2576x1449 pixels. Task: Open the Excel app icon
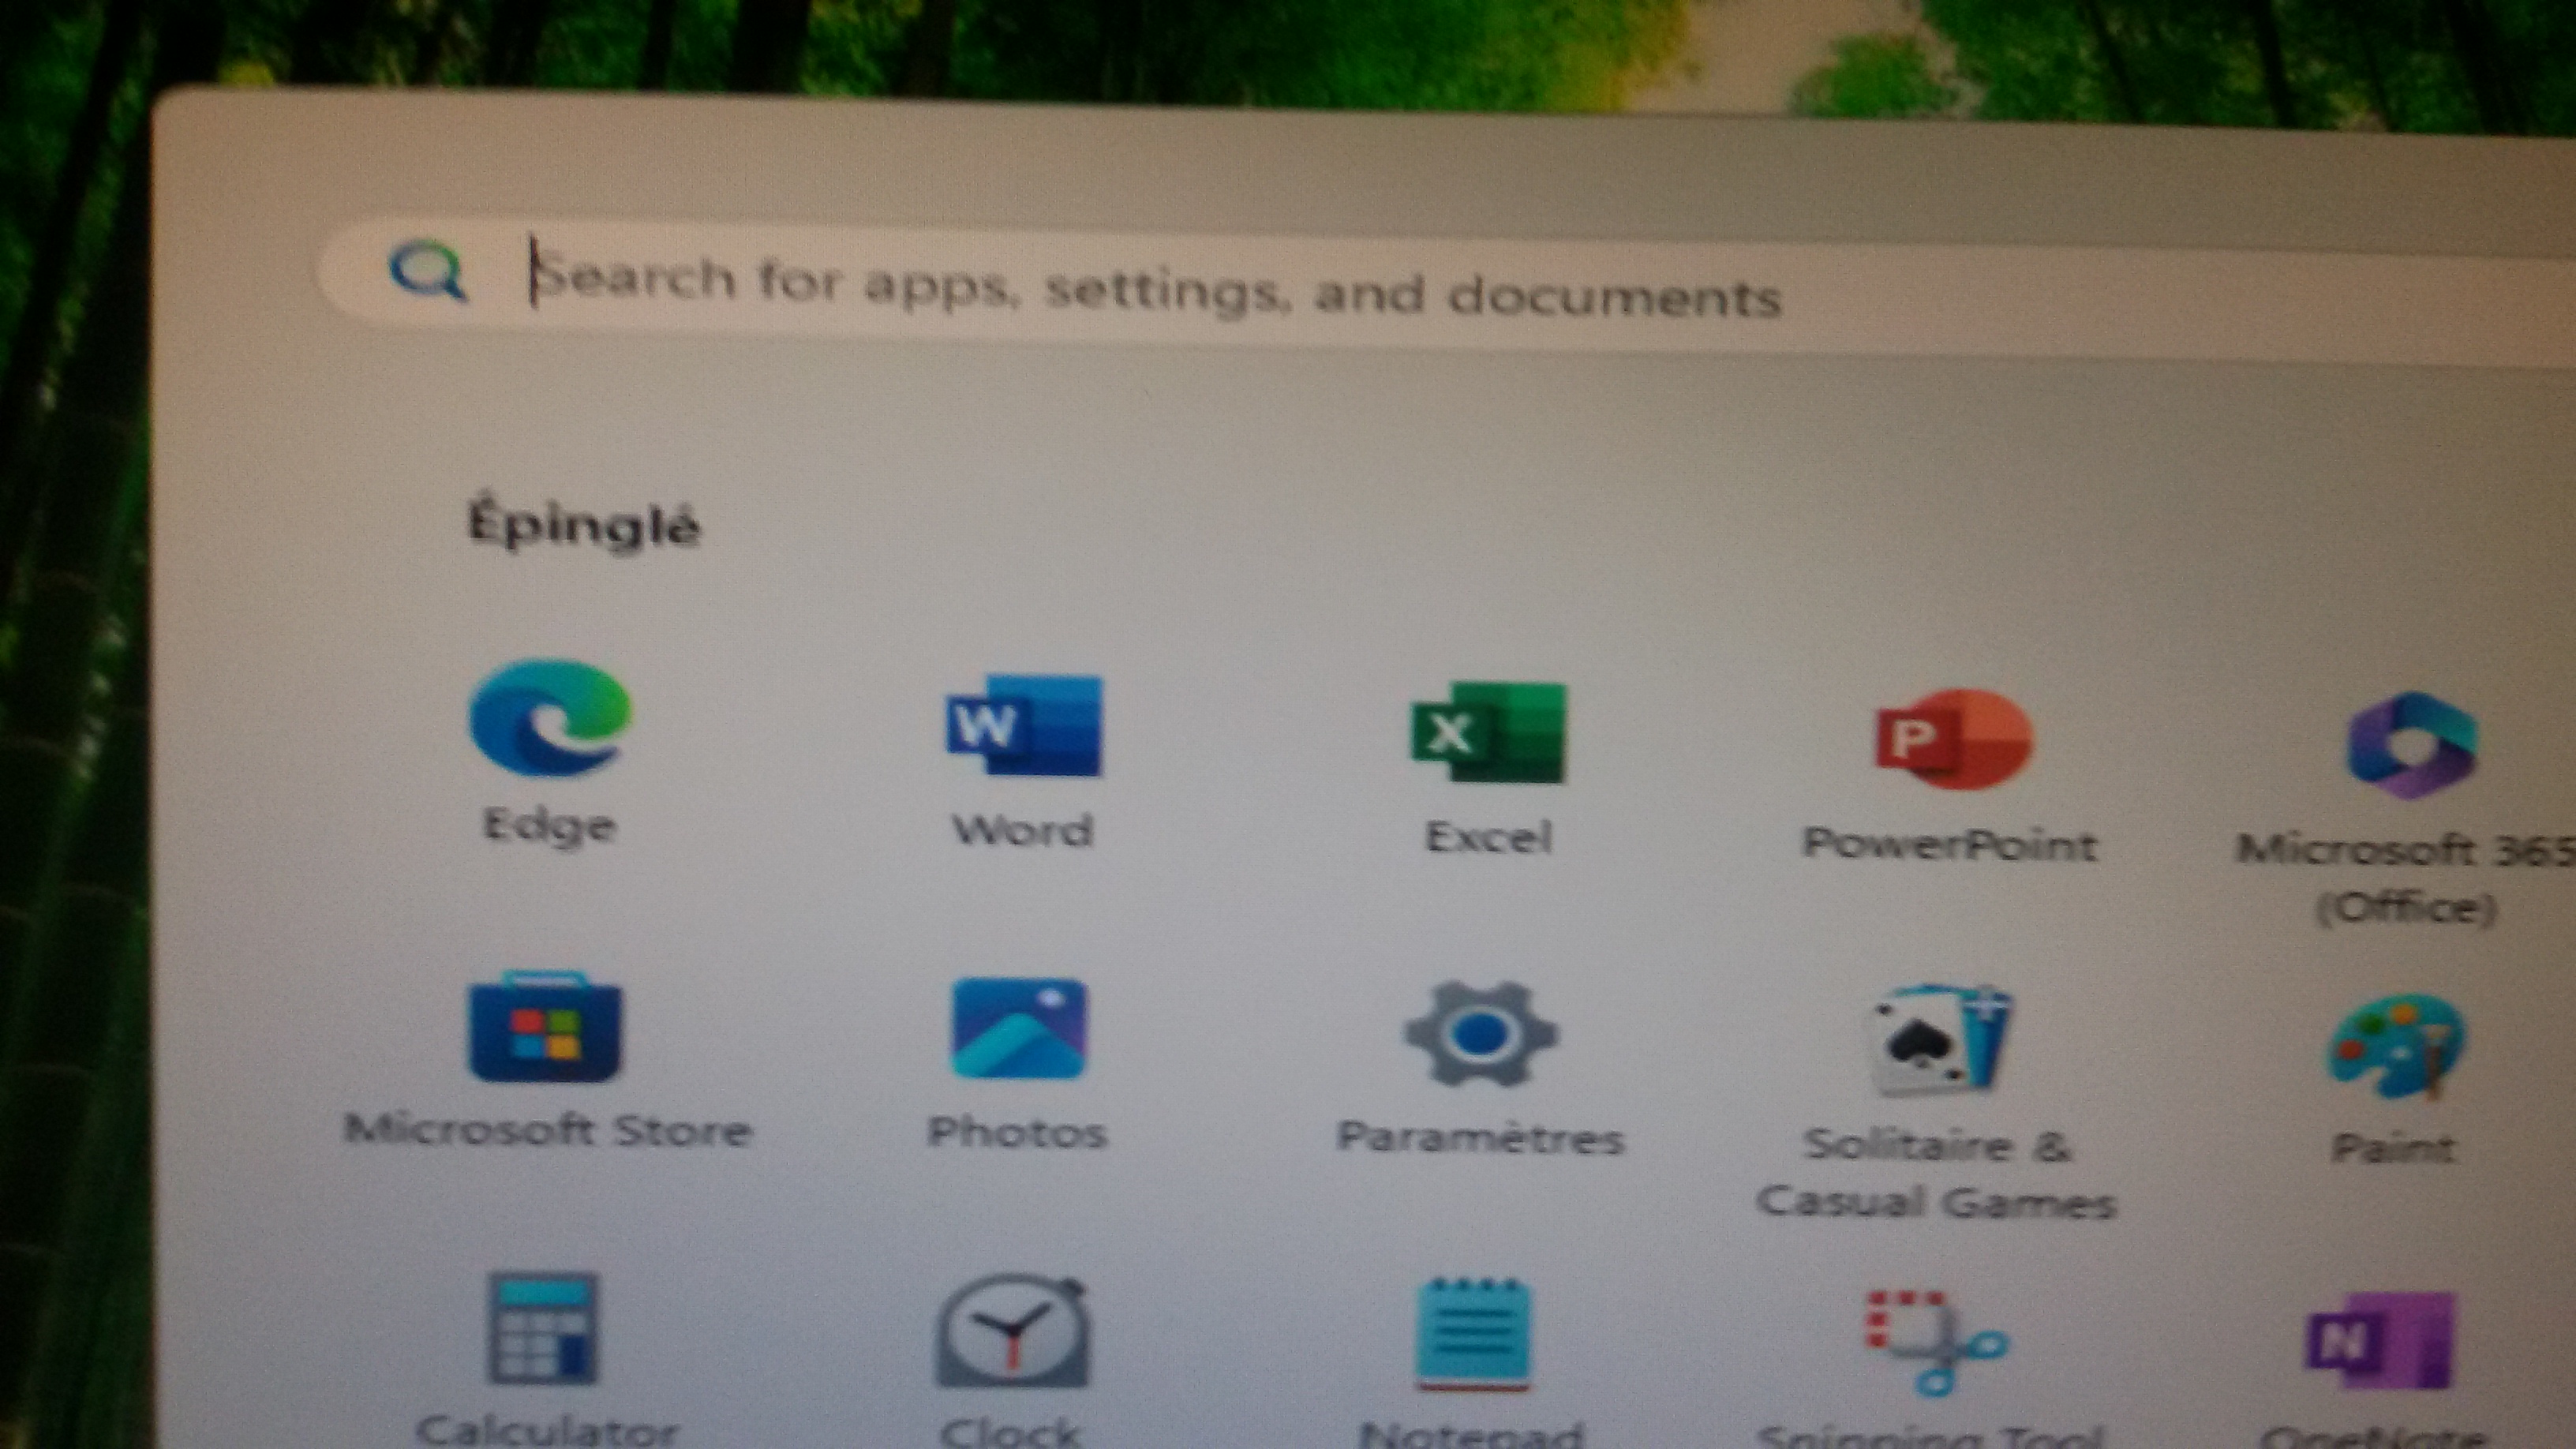click(x=1488, y=733)
